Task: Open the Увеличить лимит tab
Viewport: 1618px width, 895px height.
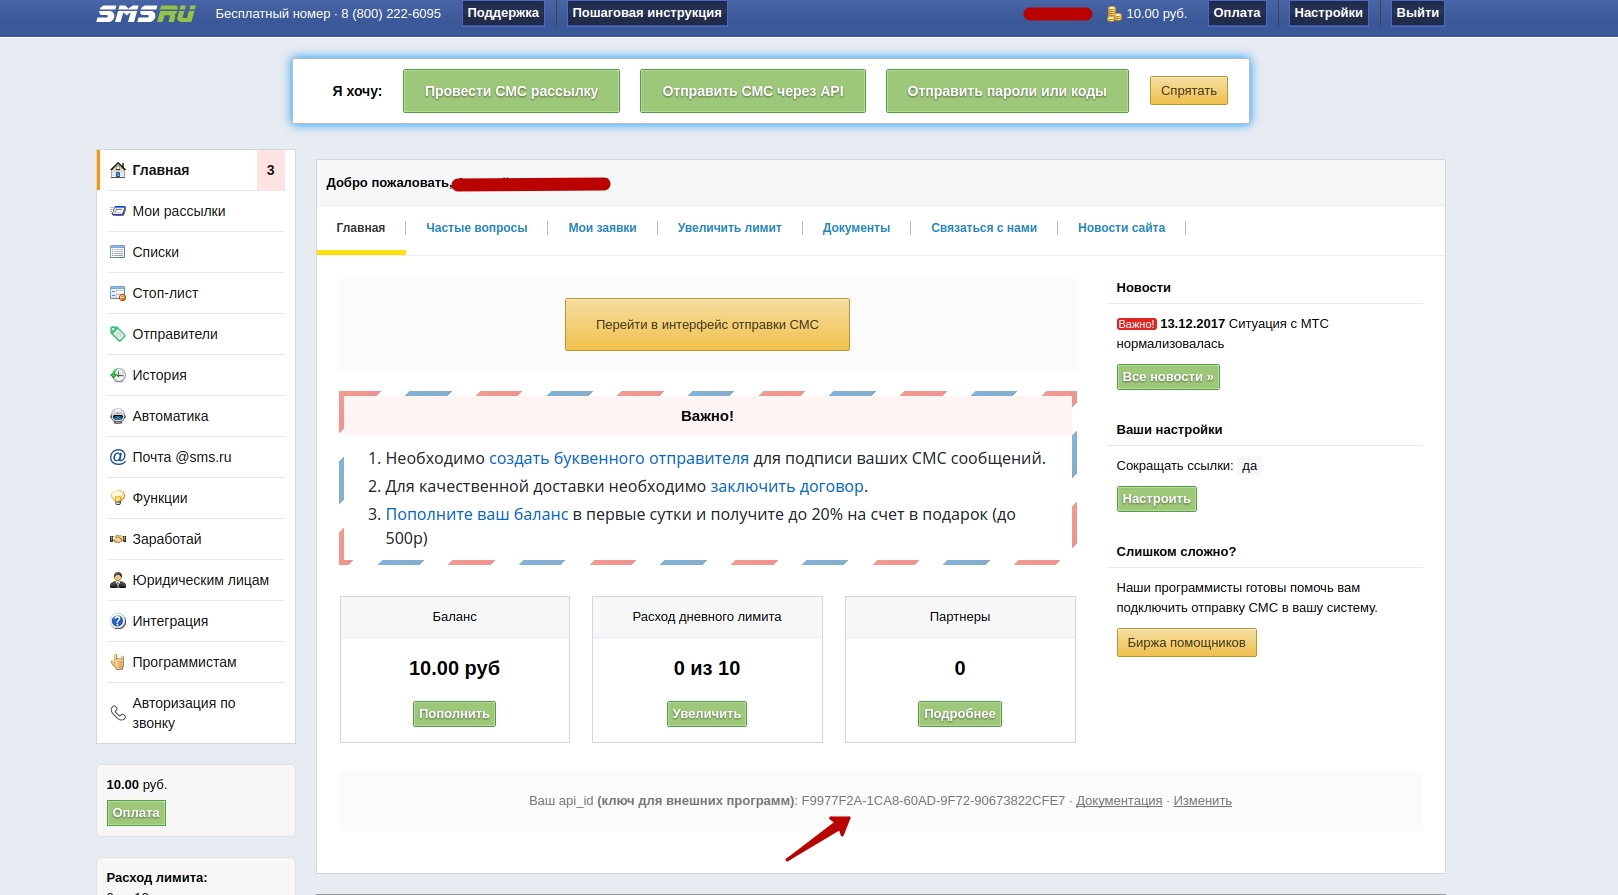Action: coord(730,228)
